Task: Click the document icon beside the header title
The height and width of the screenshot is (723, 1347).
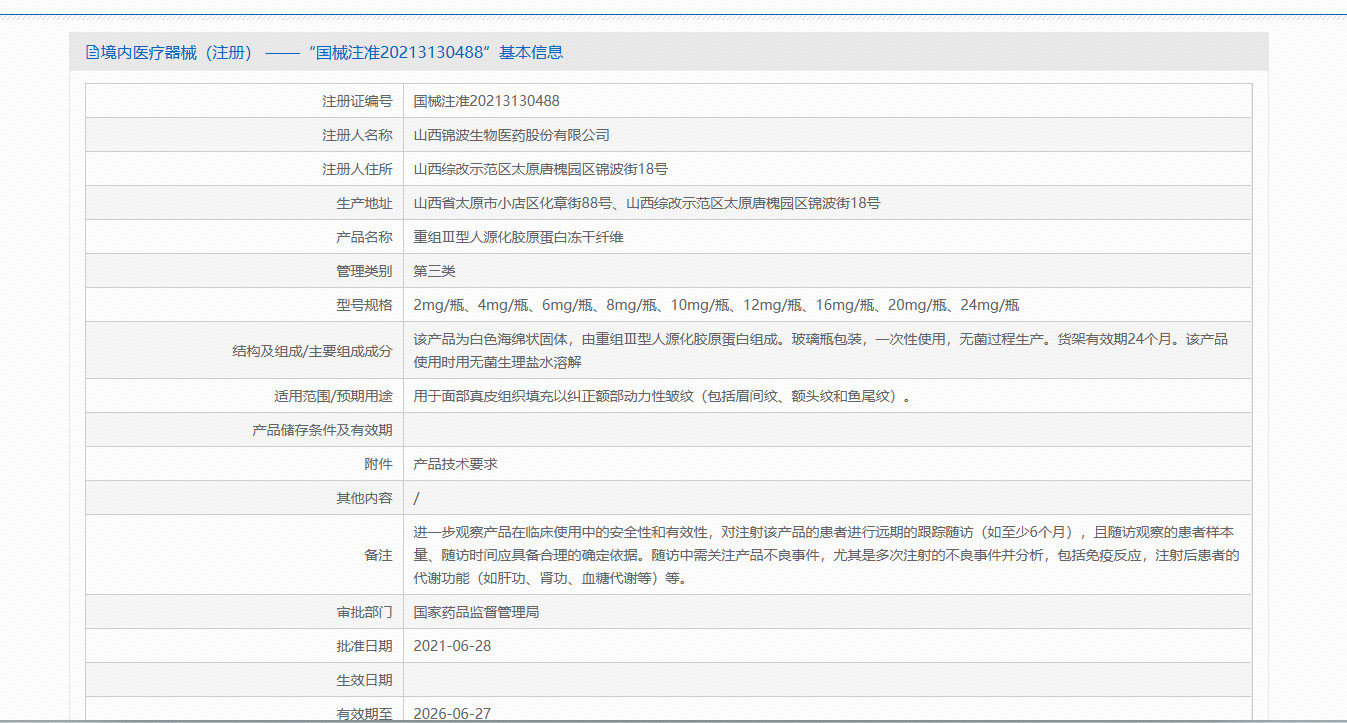Action: tap(93, 53)
